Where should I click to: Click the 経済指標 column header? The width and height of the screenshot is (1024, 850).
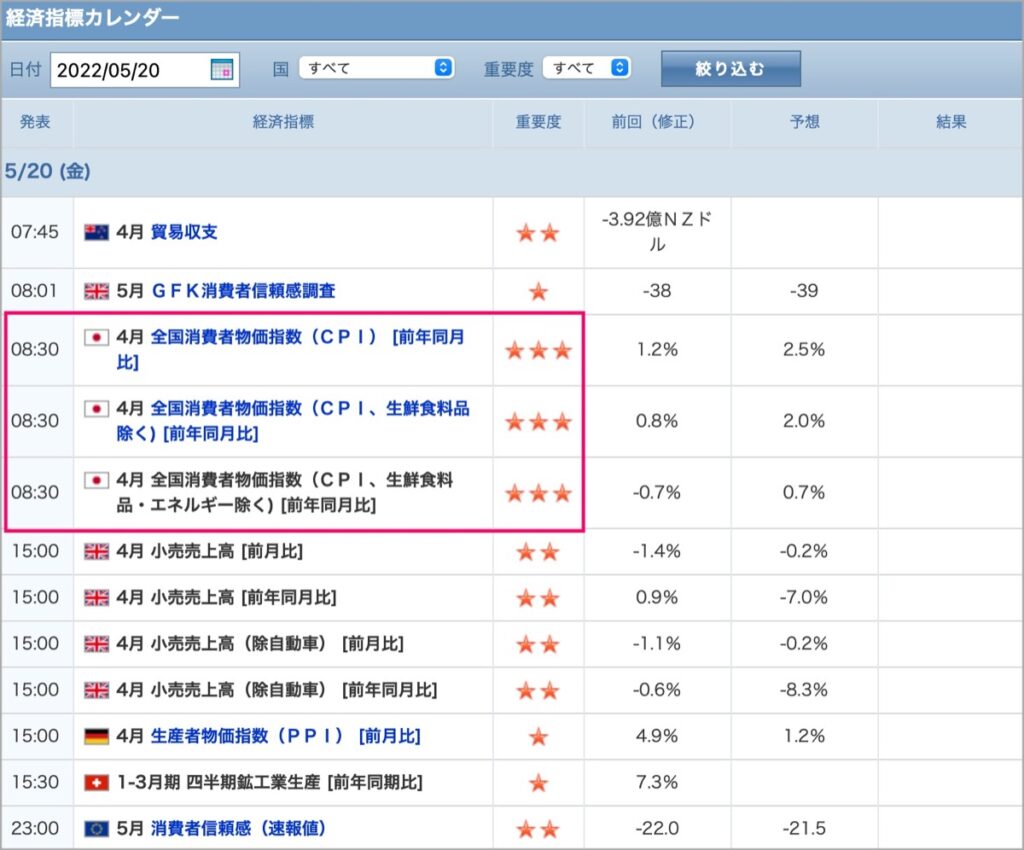[283, 121]
